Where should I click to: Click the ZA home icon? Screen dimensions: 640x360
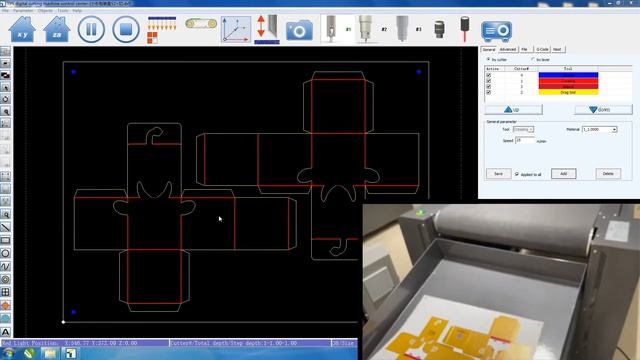57,29
